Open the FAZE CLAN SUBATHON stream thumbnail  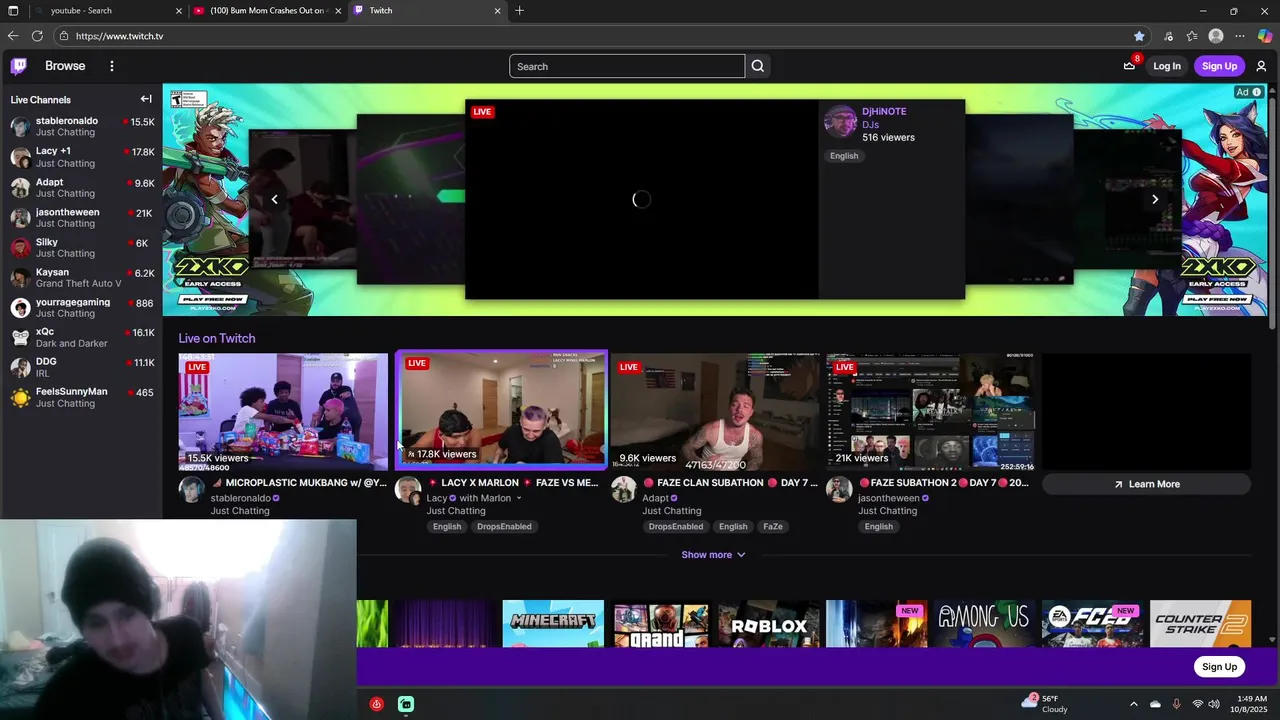point(715,411)
